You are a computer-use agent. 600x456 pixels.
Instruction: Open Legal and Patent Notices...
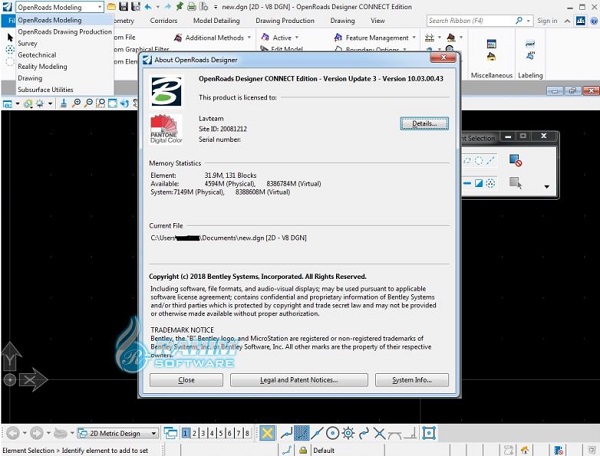(299, 380)
